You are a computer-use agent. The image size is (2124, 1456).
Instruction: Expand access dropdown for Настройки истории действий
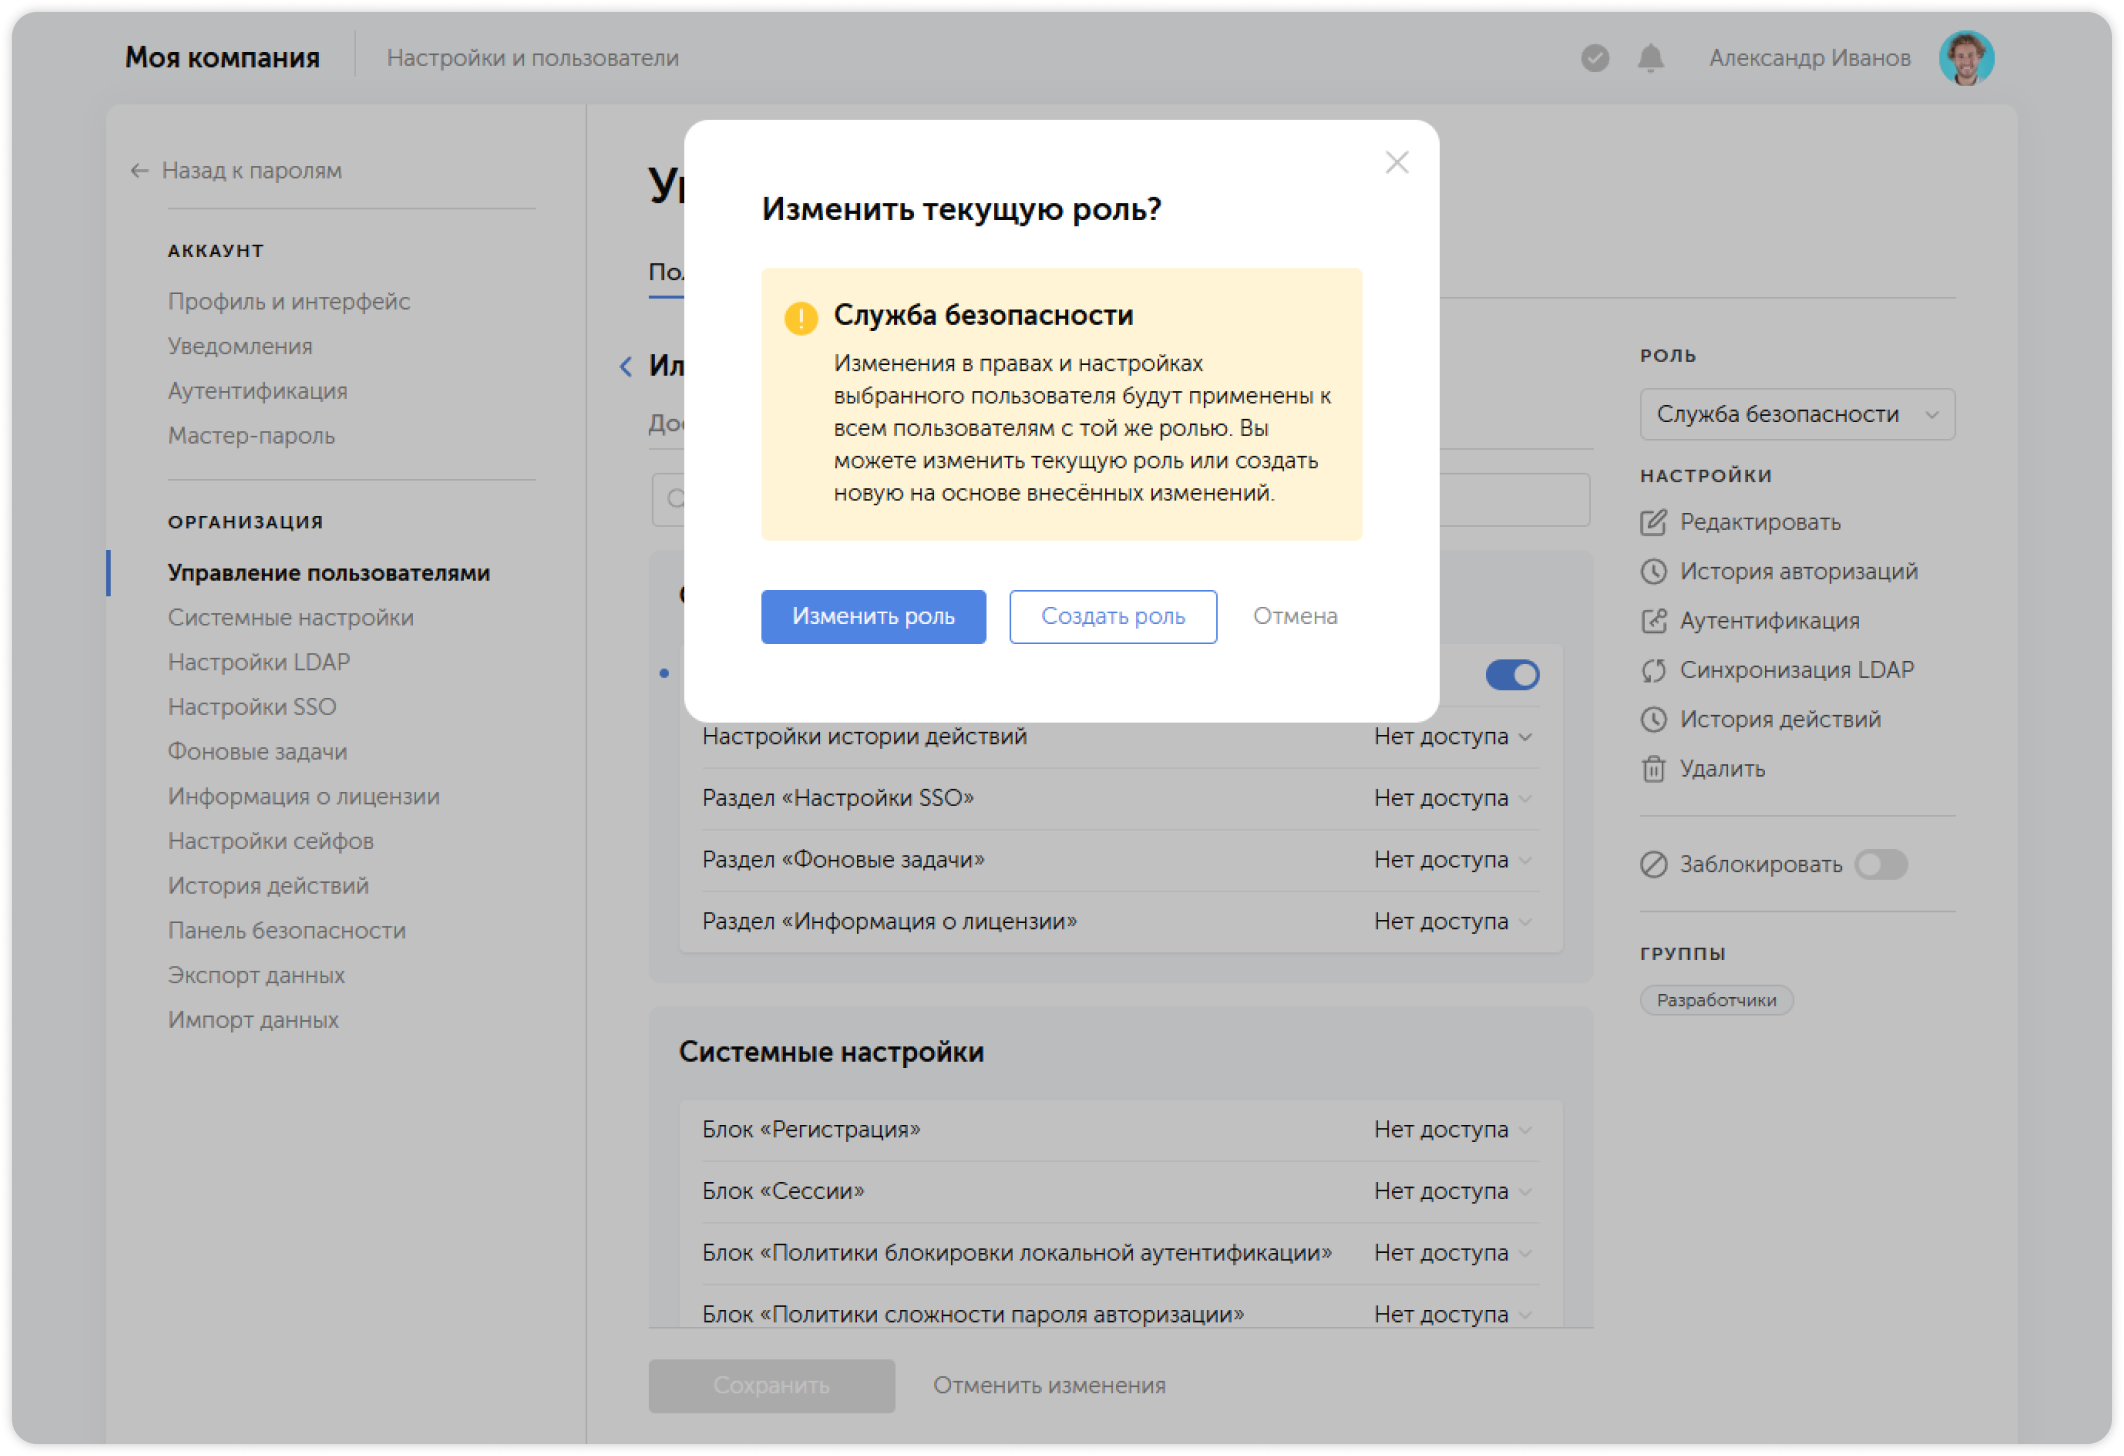pos(1452,737)
